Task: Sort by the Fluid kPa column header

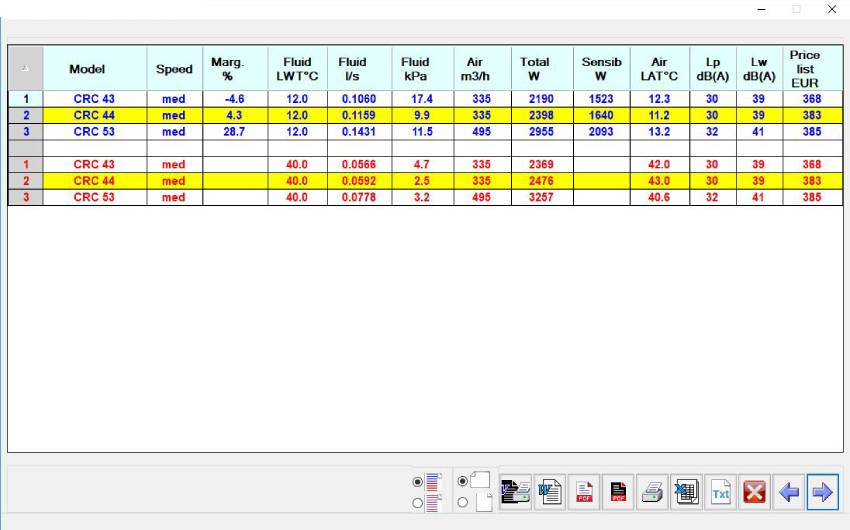Action: (422, 68)
